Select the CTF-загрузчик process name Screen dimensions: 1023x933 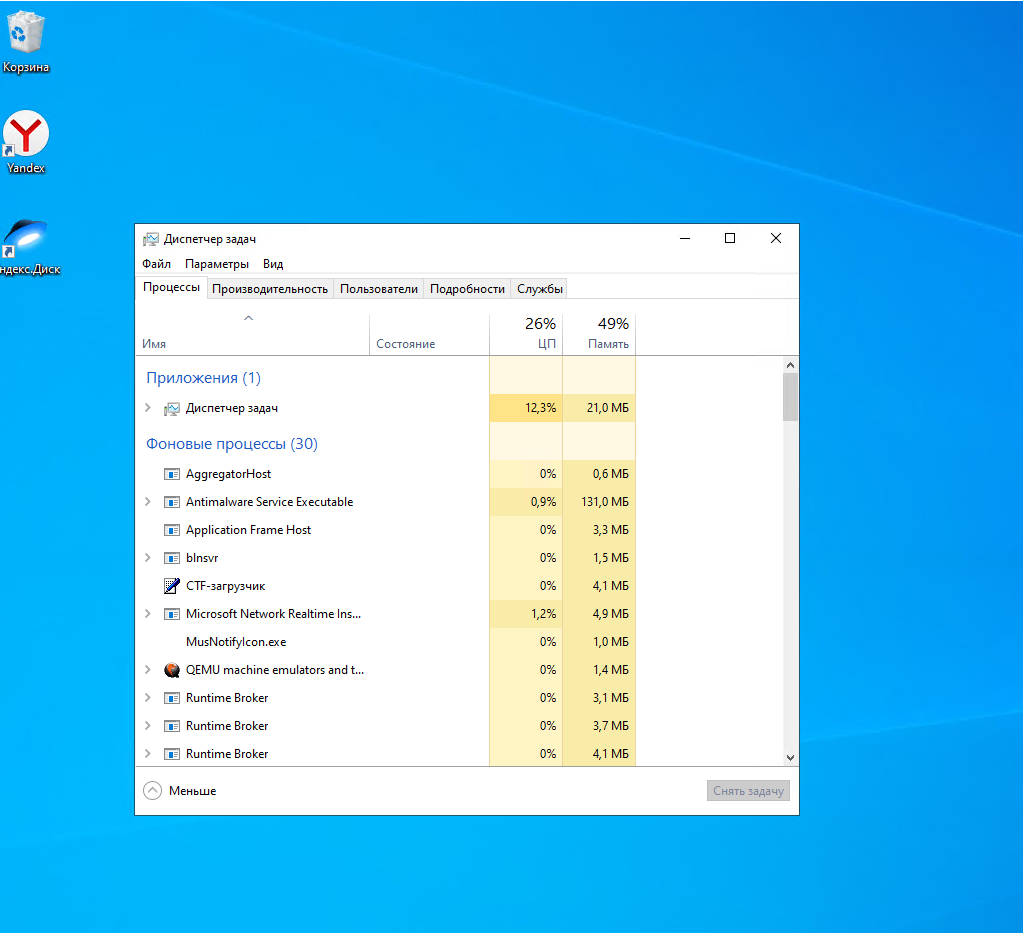[226, 586]
